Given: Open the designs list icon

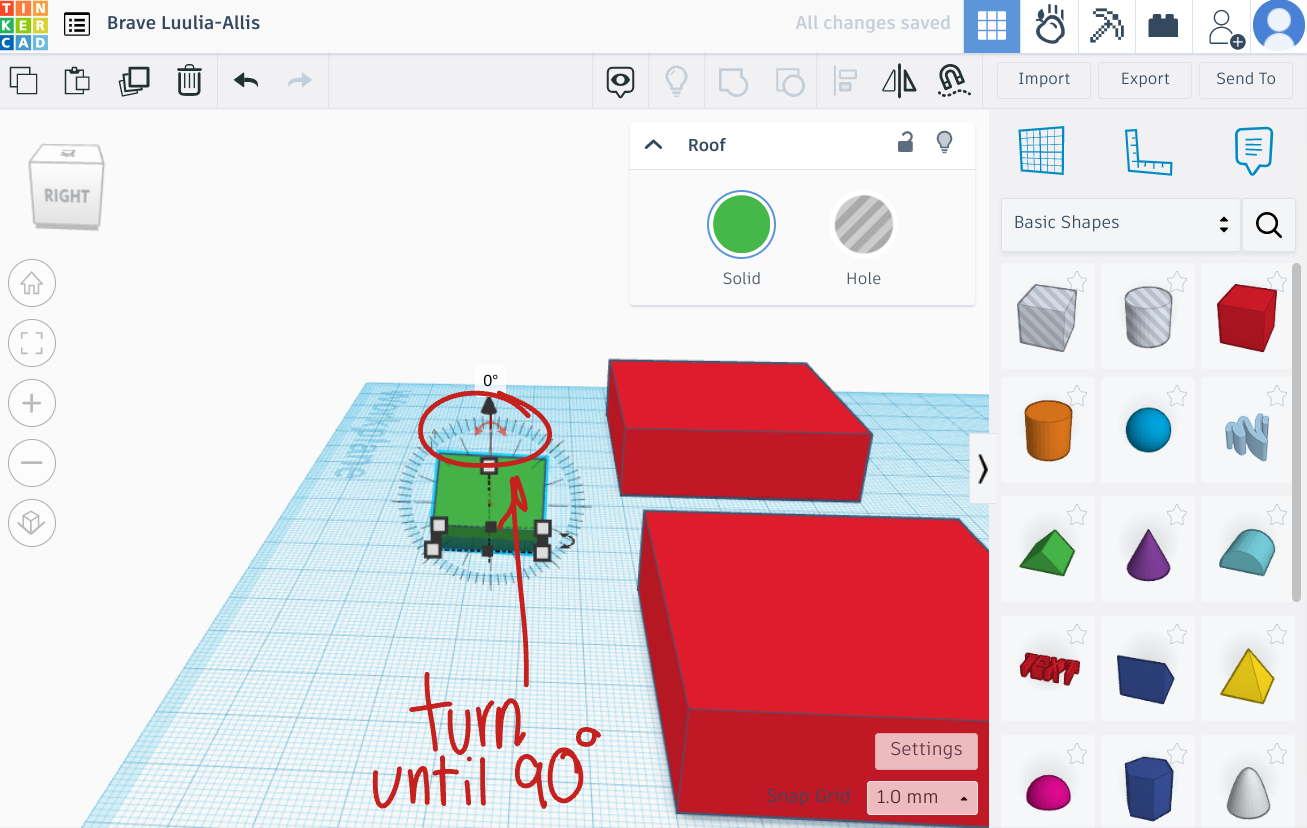Looking at the screenshot, I should click(77, 24).
